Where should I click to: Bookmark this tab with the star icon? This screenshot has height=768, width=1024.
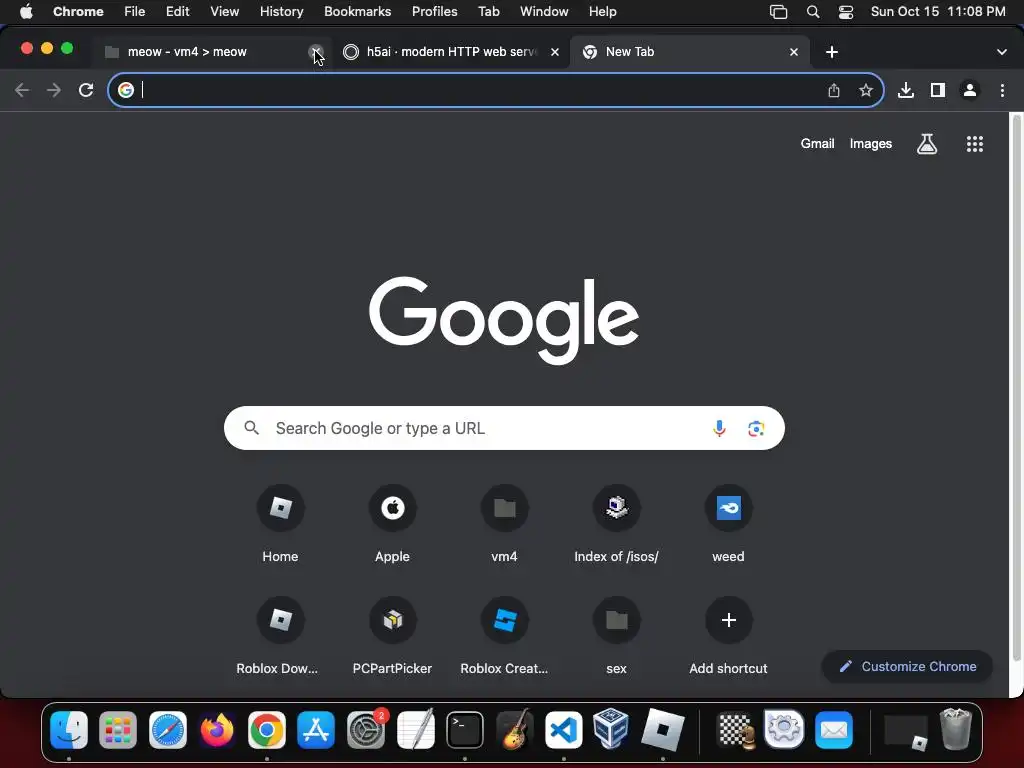[866, 90]
